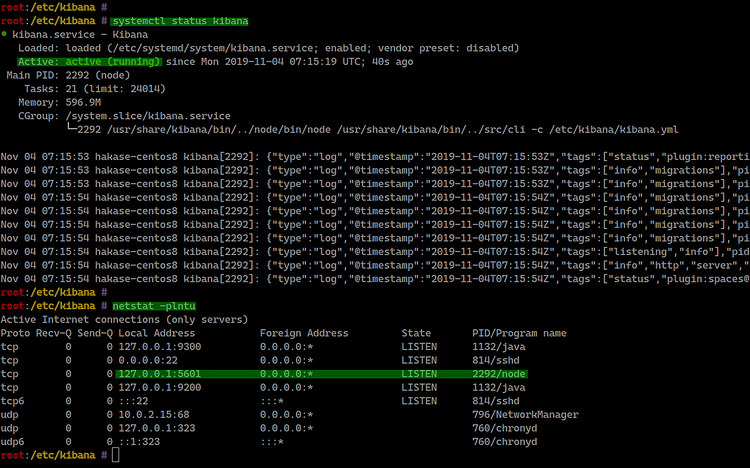
Task: Click the cursor at the last prompt
Action: click(116, 455)
